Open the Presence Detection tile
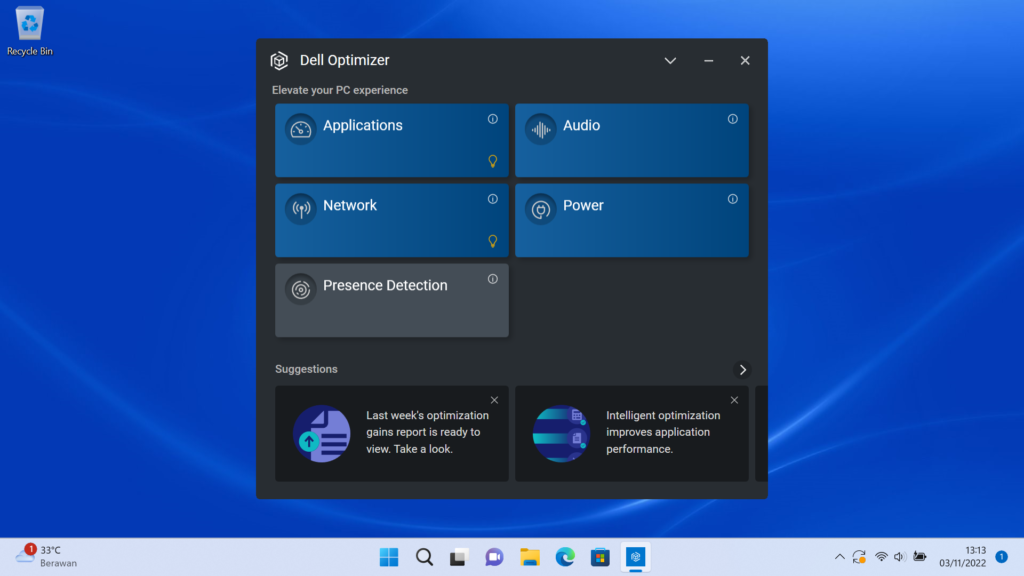 pos(391,300)
